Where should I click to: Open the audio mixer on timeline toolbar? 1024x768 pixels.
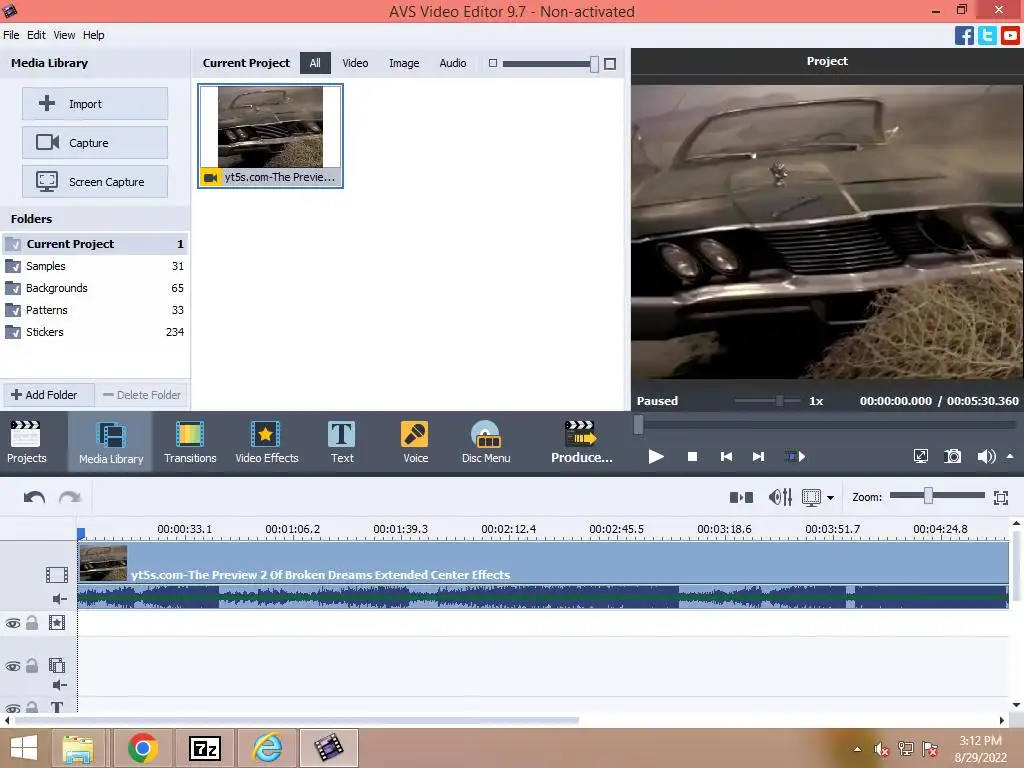(780, 498)
